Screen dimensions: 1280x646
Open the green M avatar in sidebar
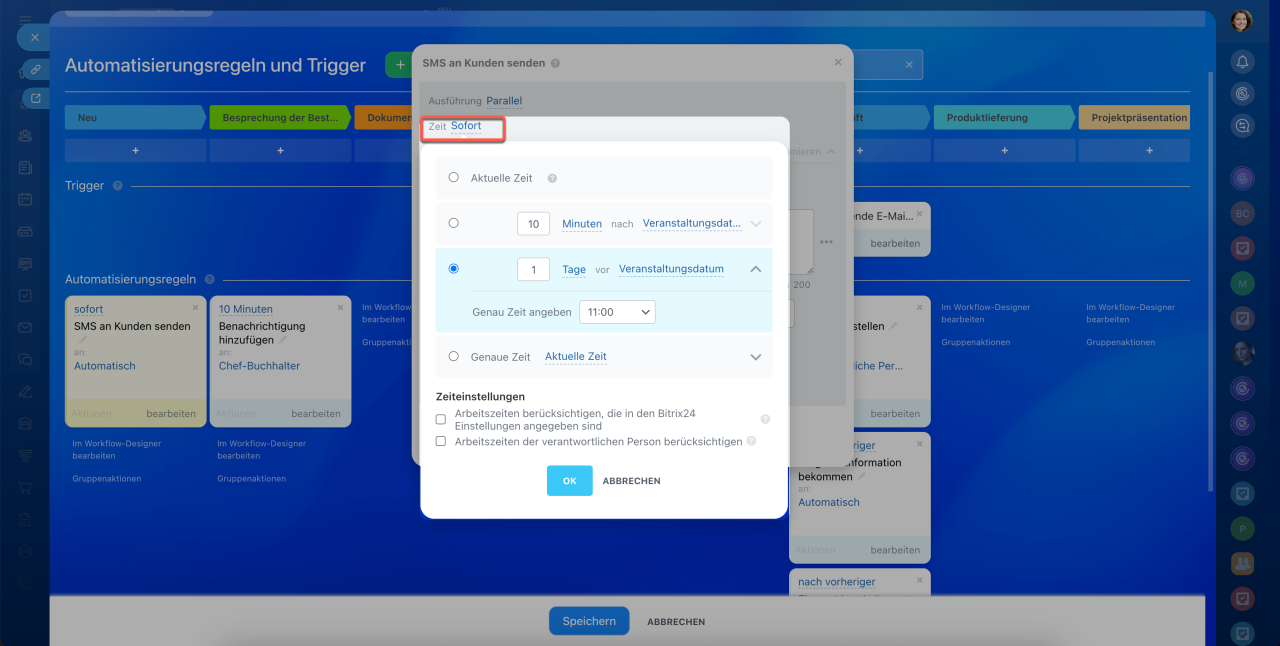(x=1242, y=283)
